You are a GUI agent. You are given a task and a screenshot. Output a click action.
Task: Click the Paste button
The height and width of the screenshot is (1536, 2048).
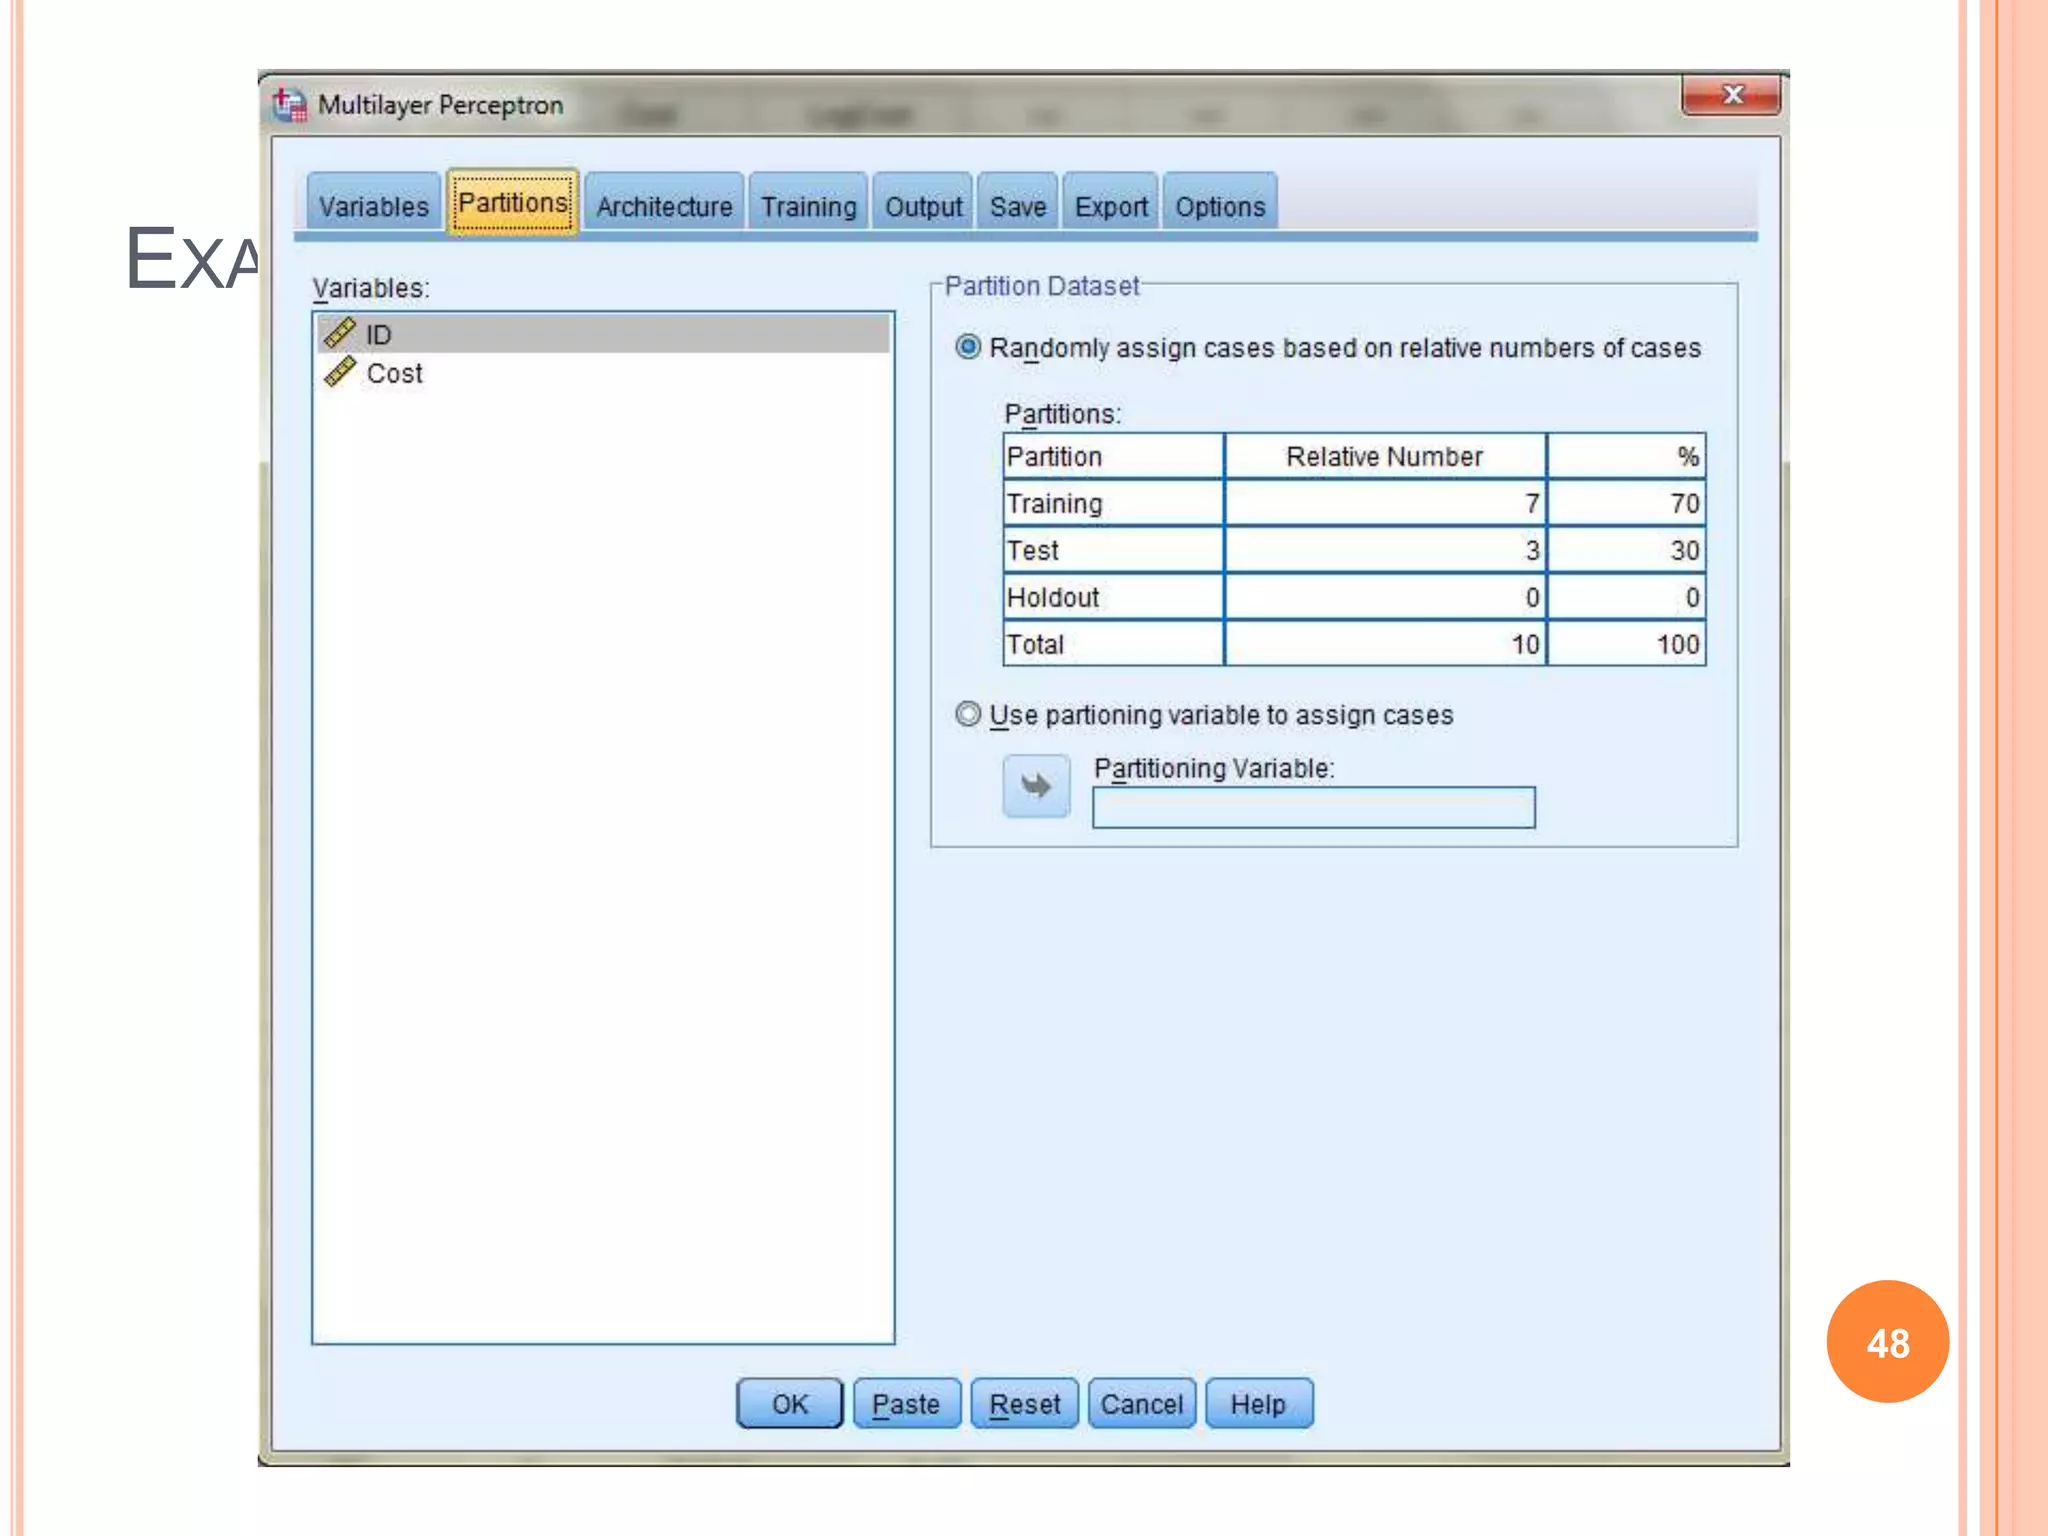(906, 1403)
